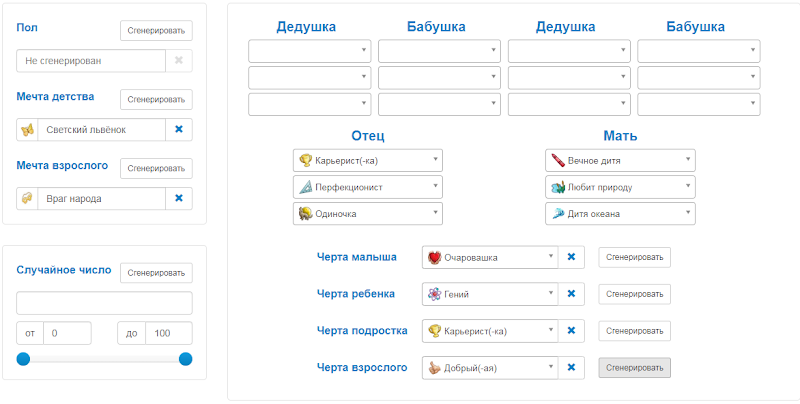800x404 pixels.
Task: Click the Мать heading
Action: pos(620,136)
